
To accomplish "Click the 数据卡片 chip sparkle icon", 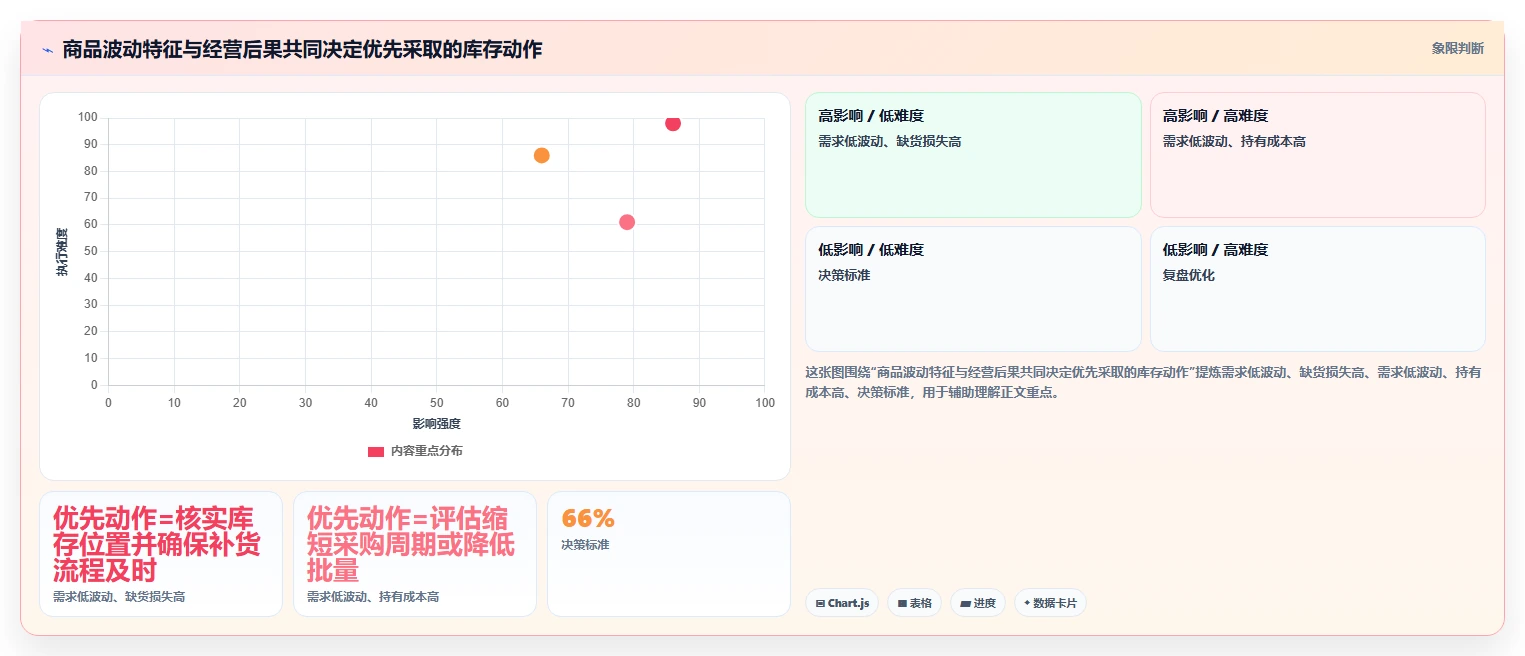I will point(1027,603).
